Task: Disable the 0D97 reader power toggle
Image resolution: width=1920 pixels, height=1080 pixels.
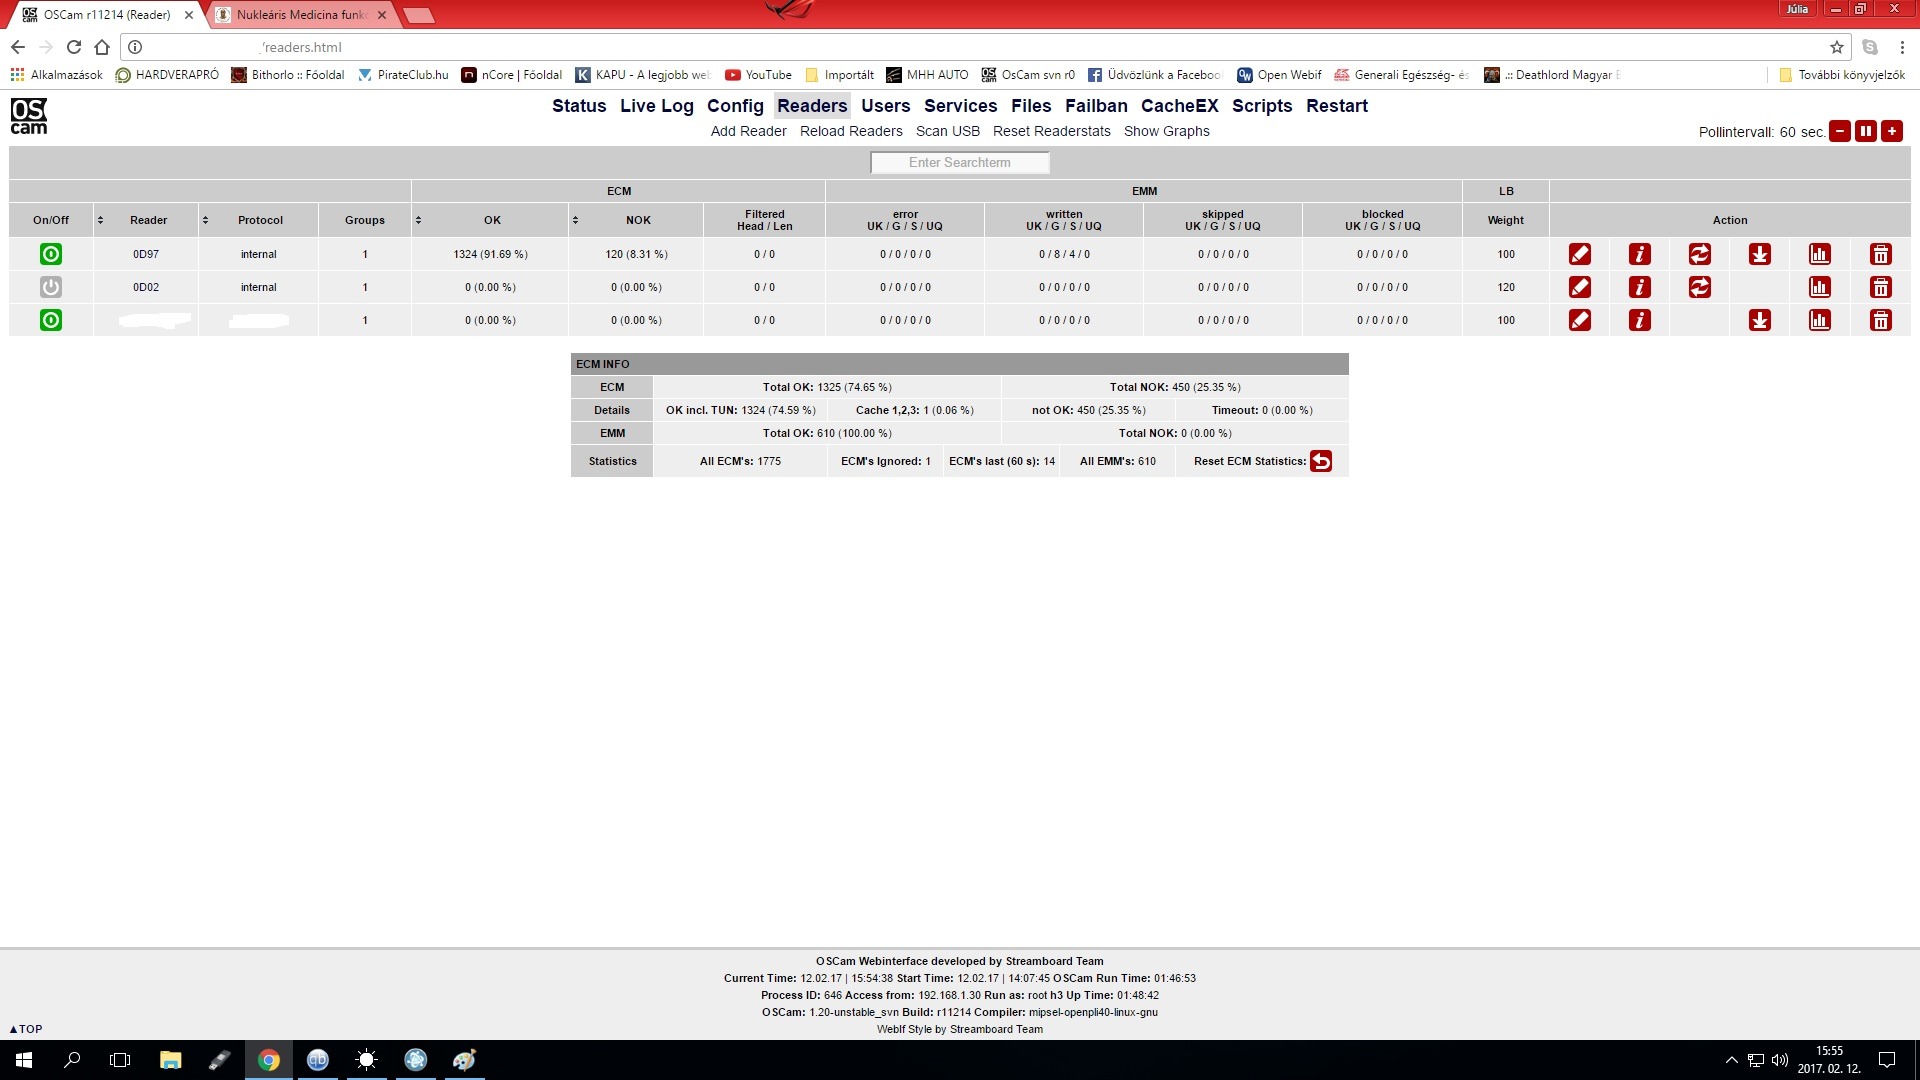Action: pos(51,254)
